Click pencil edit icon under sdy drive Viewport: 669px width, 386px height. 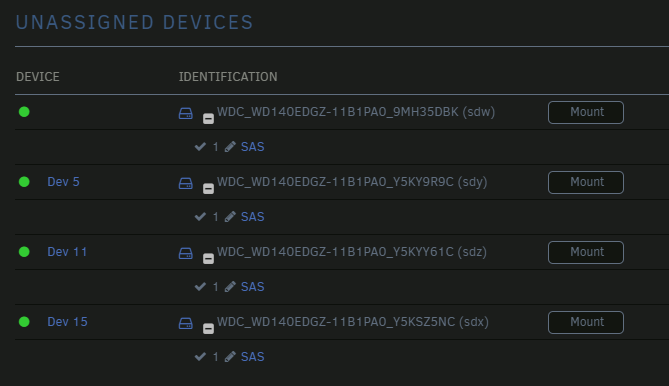click(x=230, y=217)
